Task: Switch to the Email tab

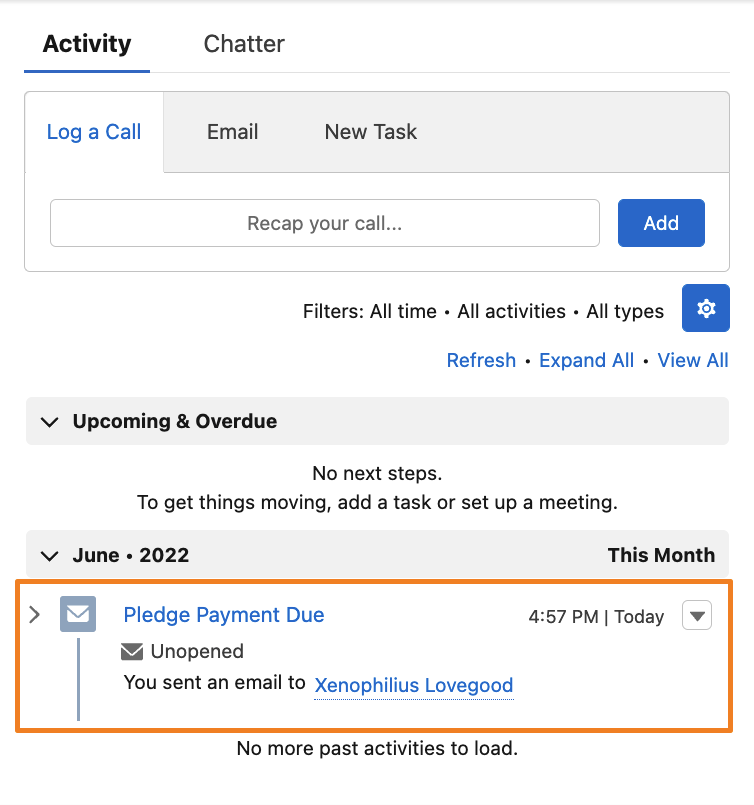Action: click(231, 131)
